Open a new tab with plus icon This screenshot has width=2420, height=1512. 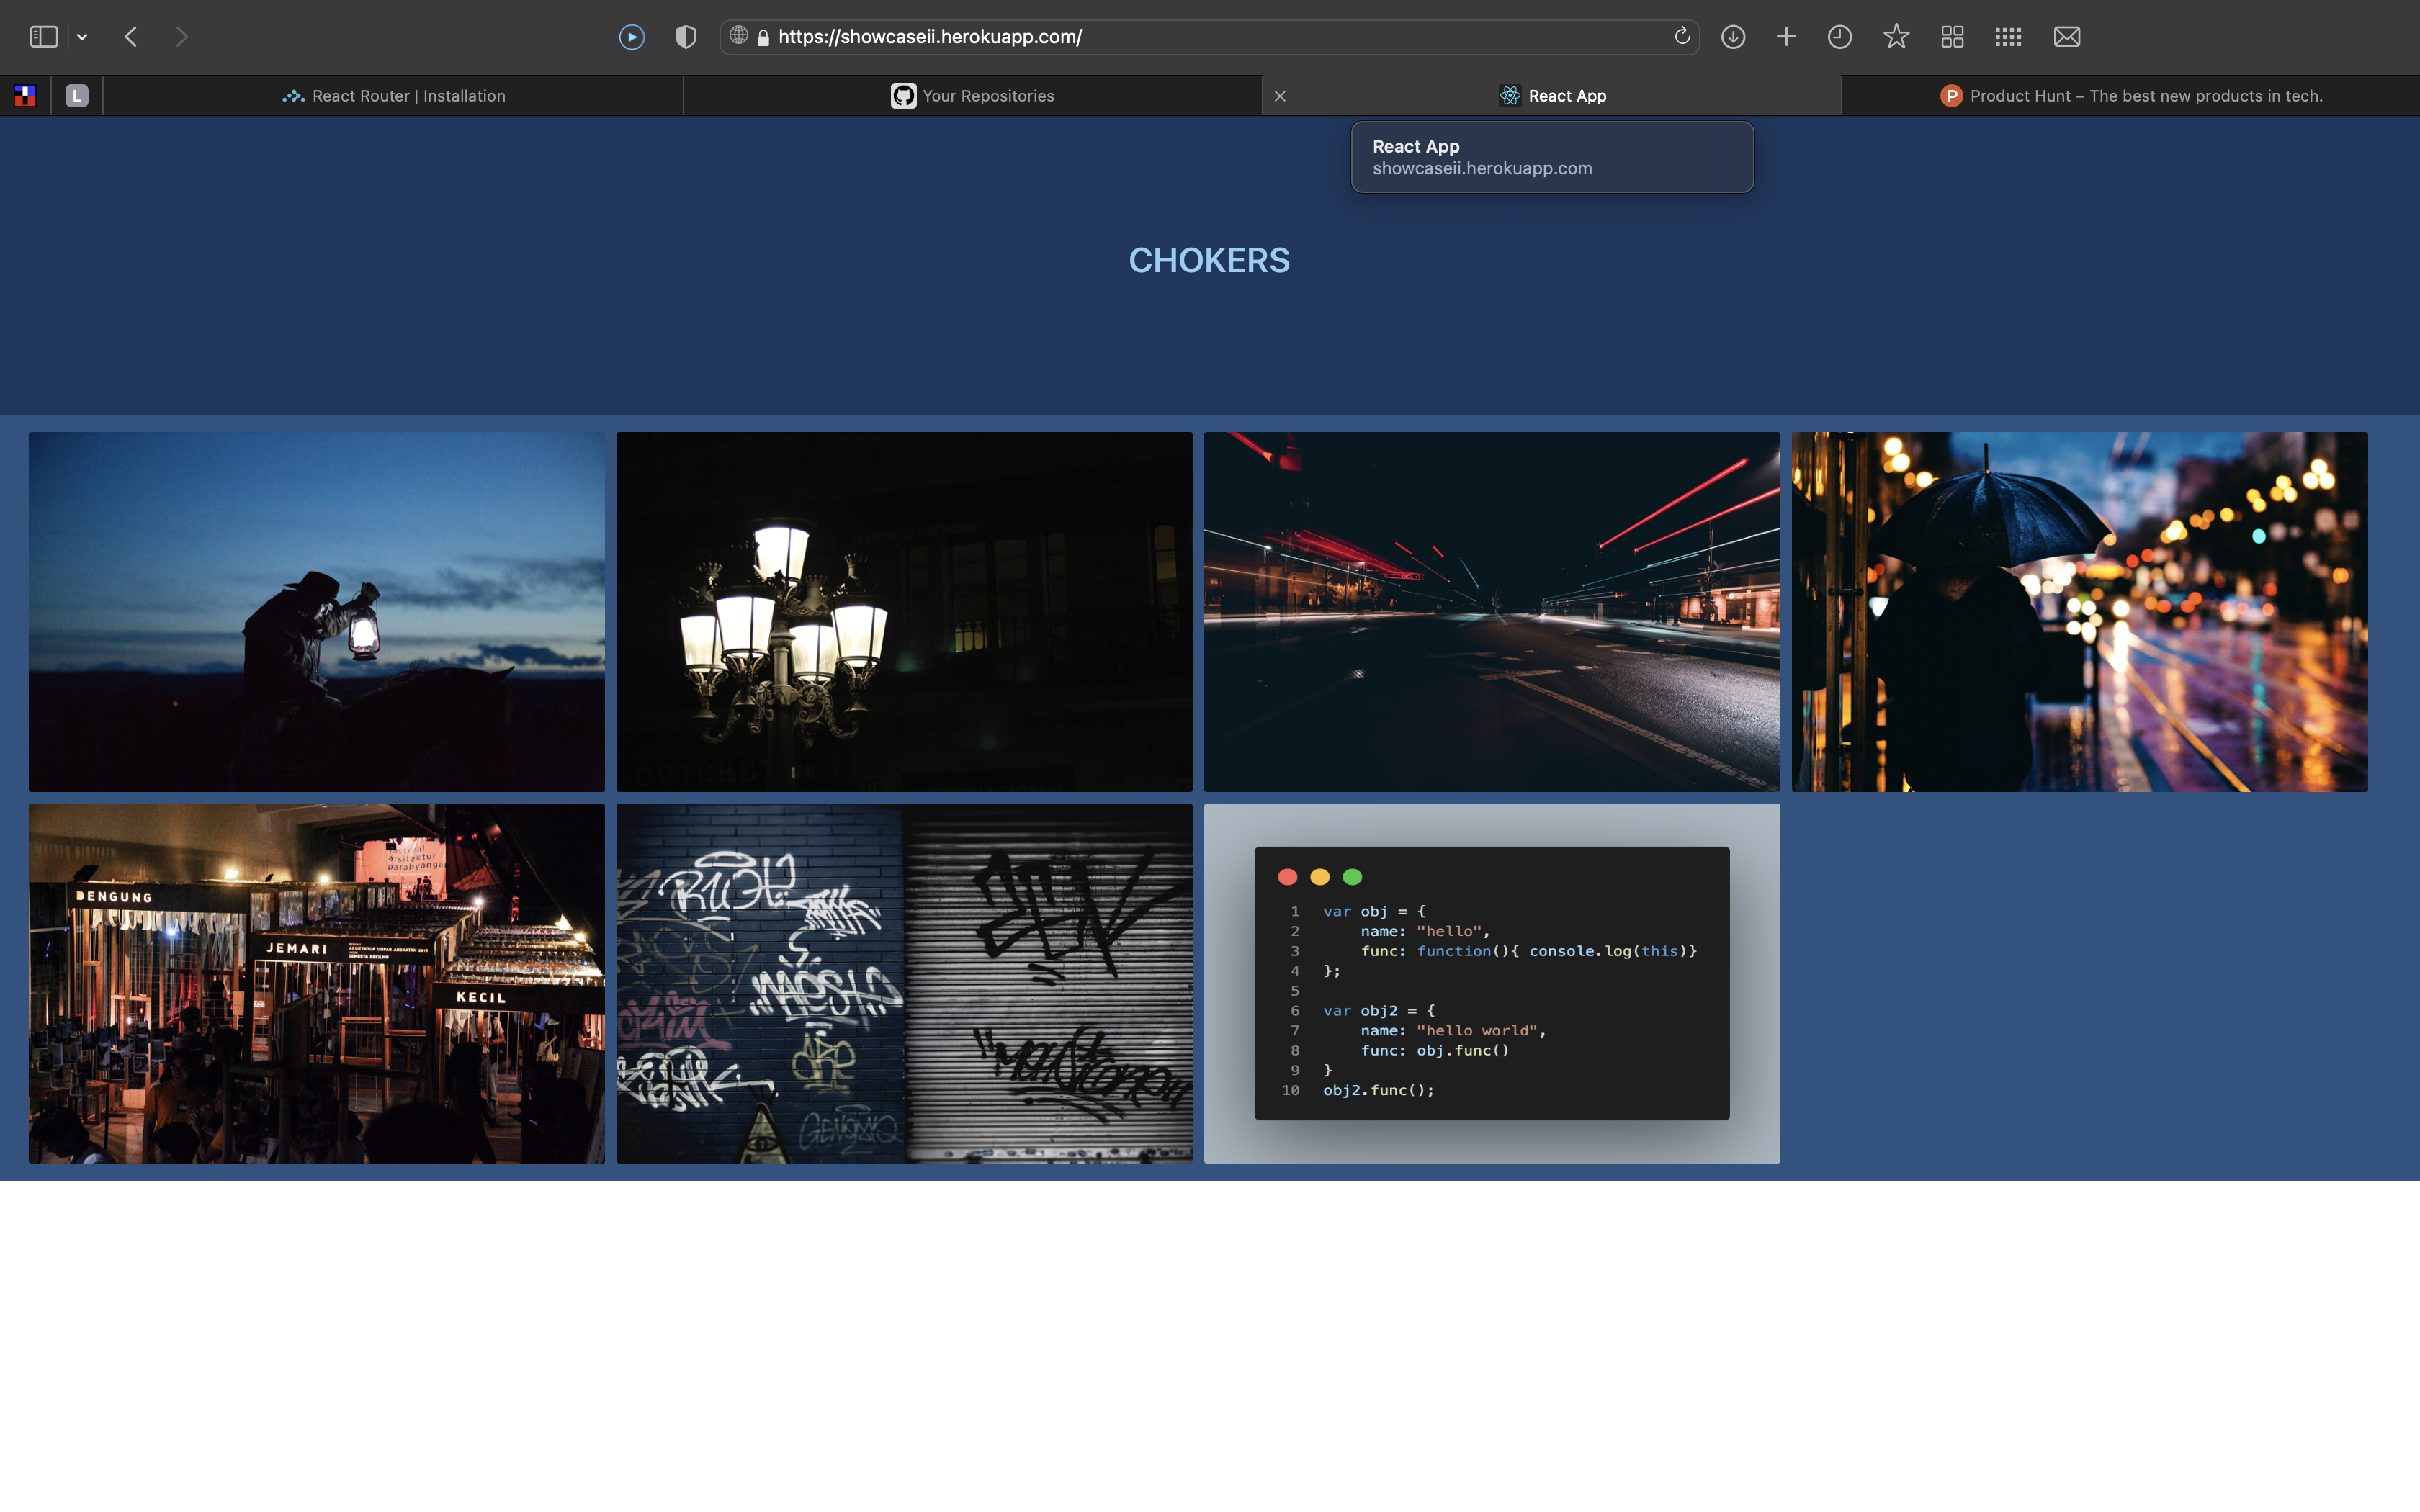coord(1786,37)
